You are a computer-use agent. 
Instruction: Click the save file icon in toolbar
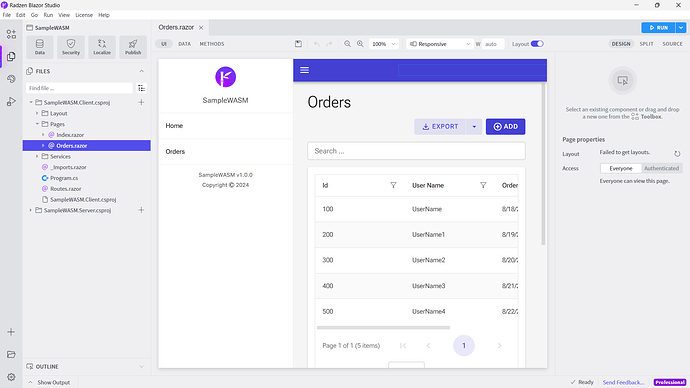[298, 44]
